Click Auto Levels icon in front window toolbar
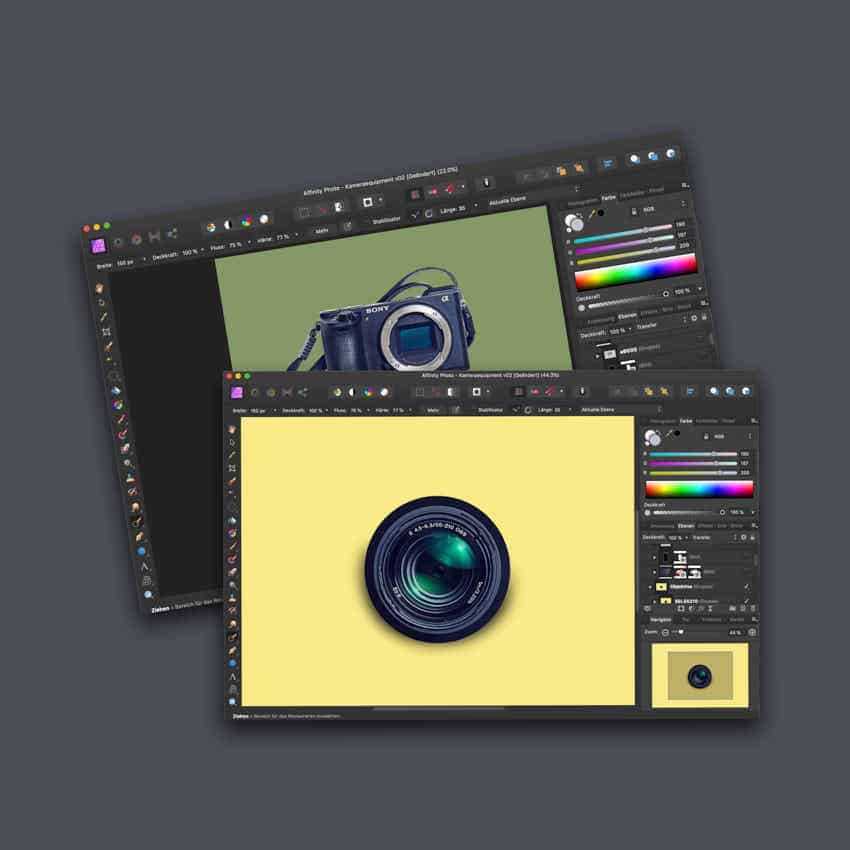The image size is (850, 850). tap(337, 392)
